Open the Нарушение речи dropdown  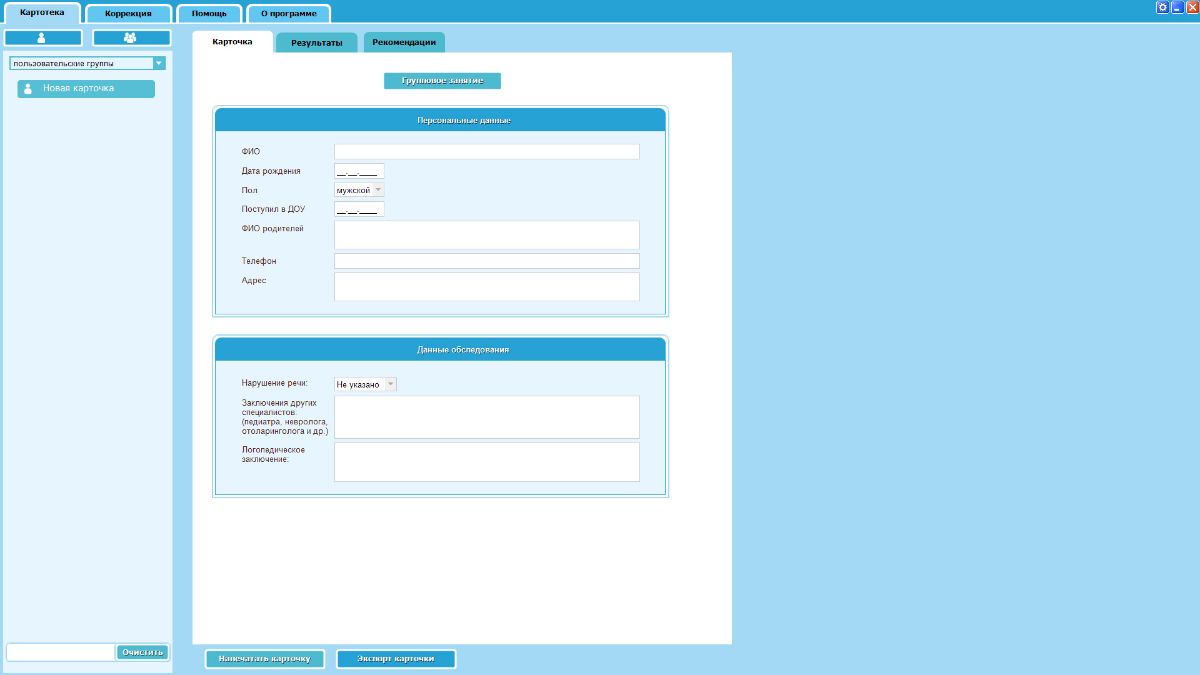(x=365, y=384)
